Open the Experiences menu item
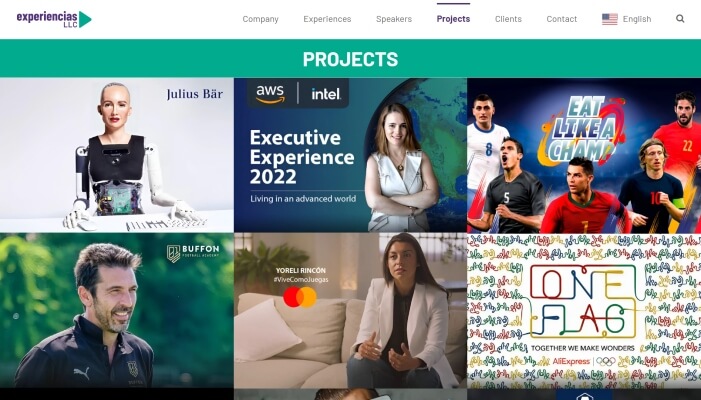Image resolution: width=701 pixels, height=400 pixels. coord(327,19)
